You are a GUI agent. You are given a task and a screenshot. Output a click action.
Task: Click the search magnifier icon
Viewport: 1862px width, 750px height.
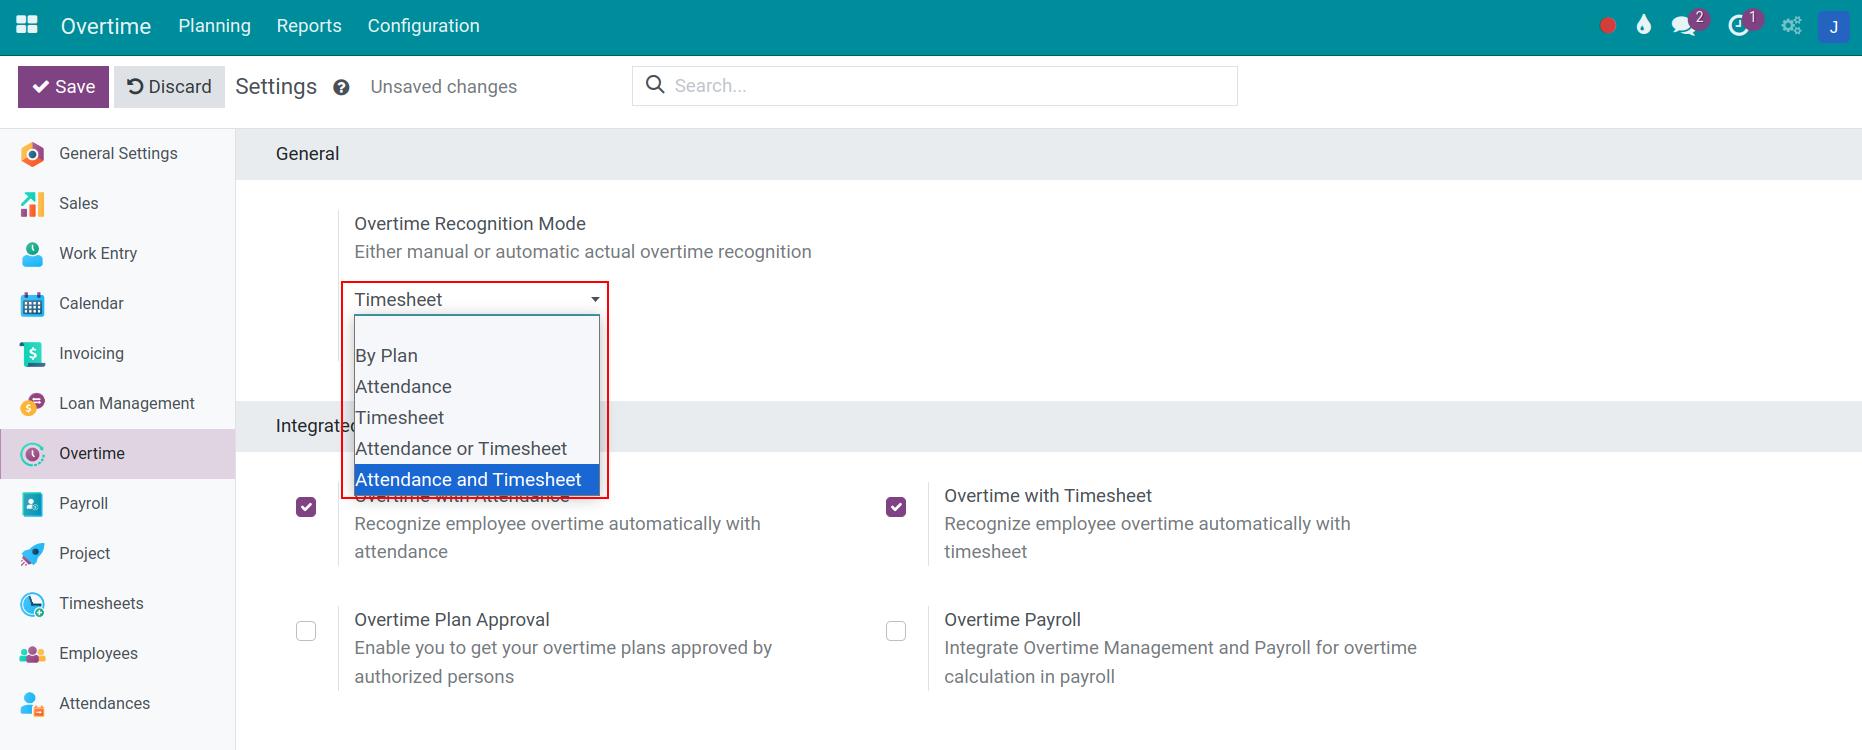point(655,85)
